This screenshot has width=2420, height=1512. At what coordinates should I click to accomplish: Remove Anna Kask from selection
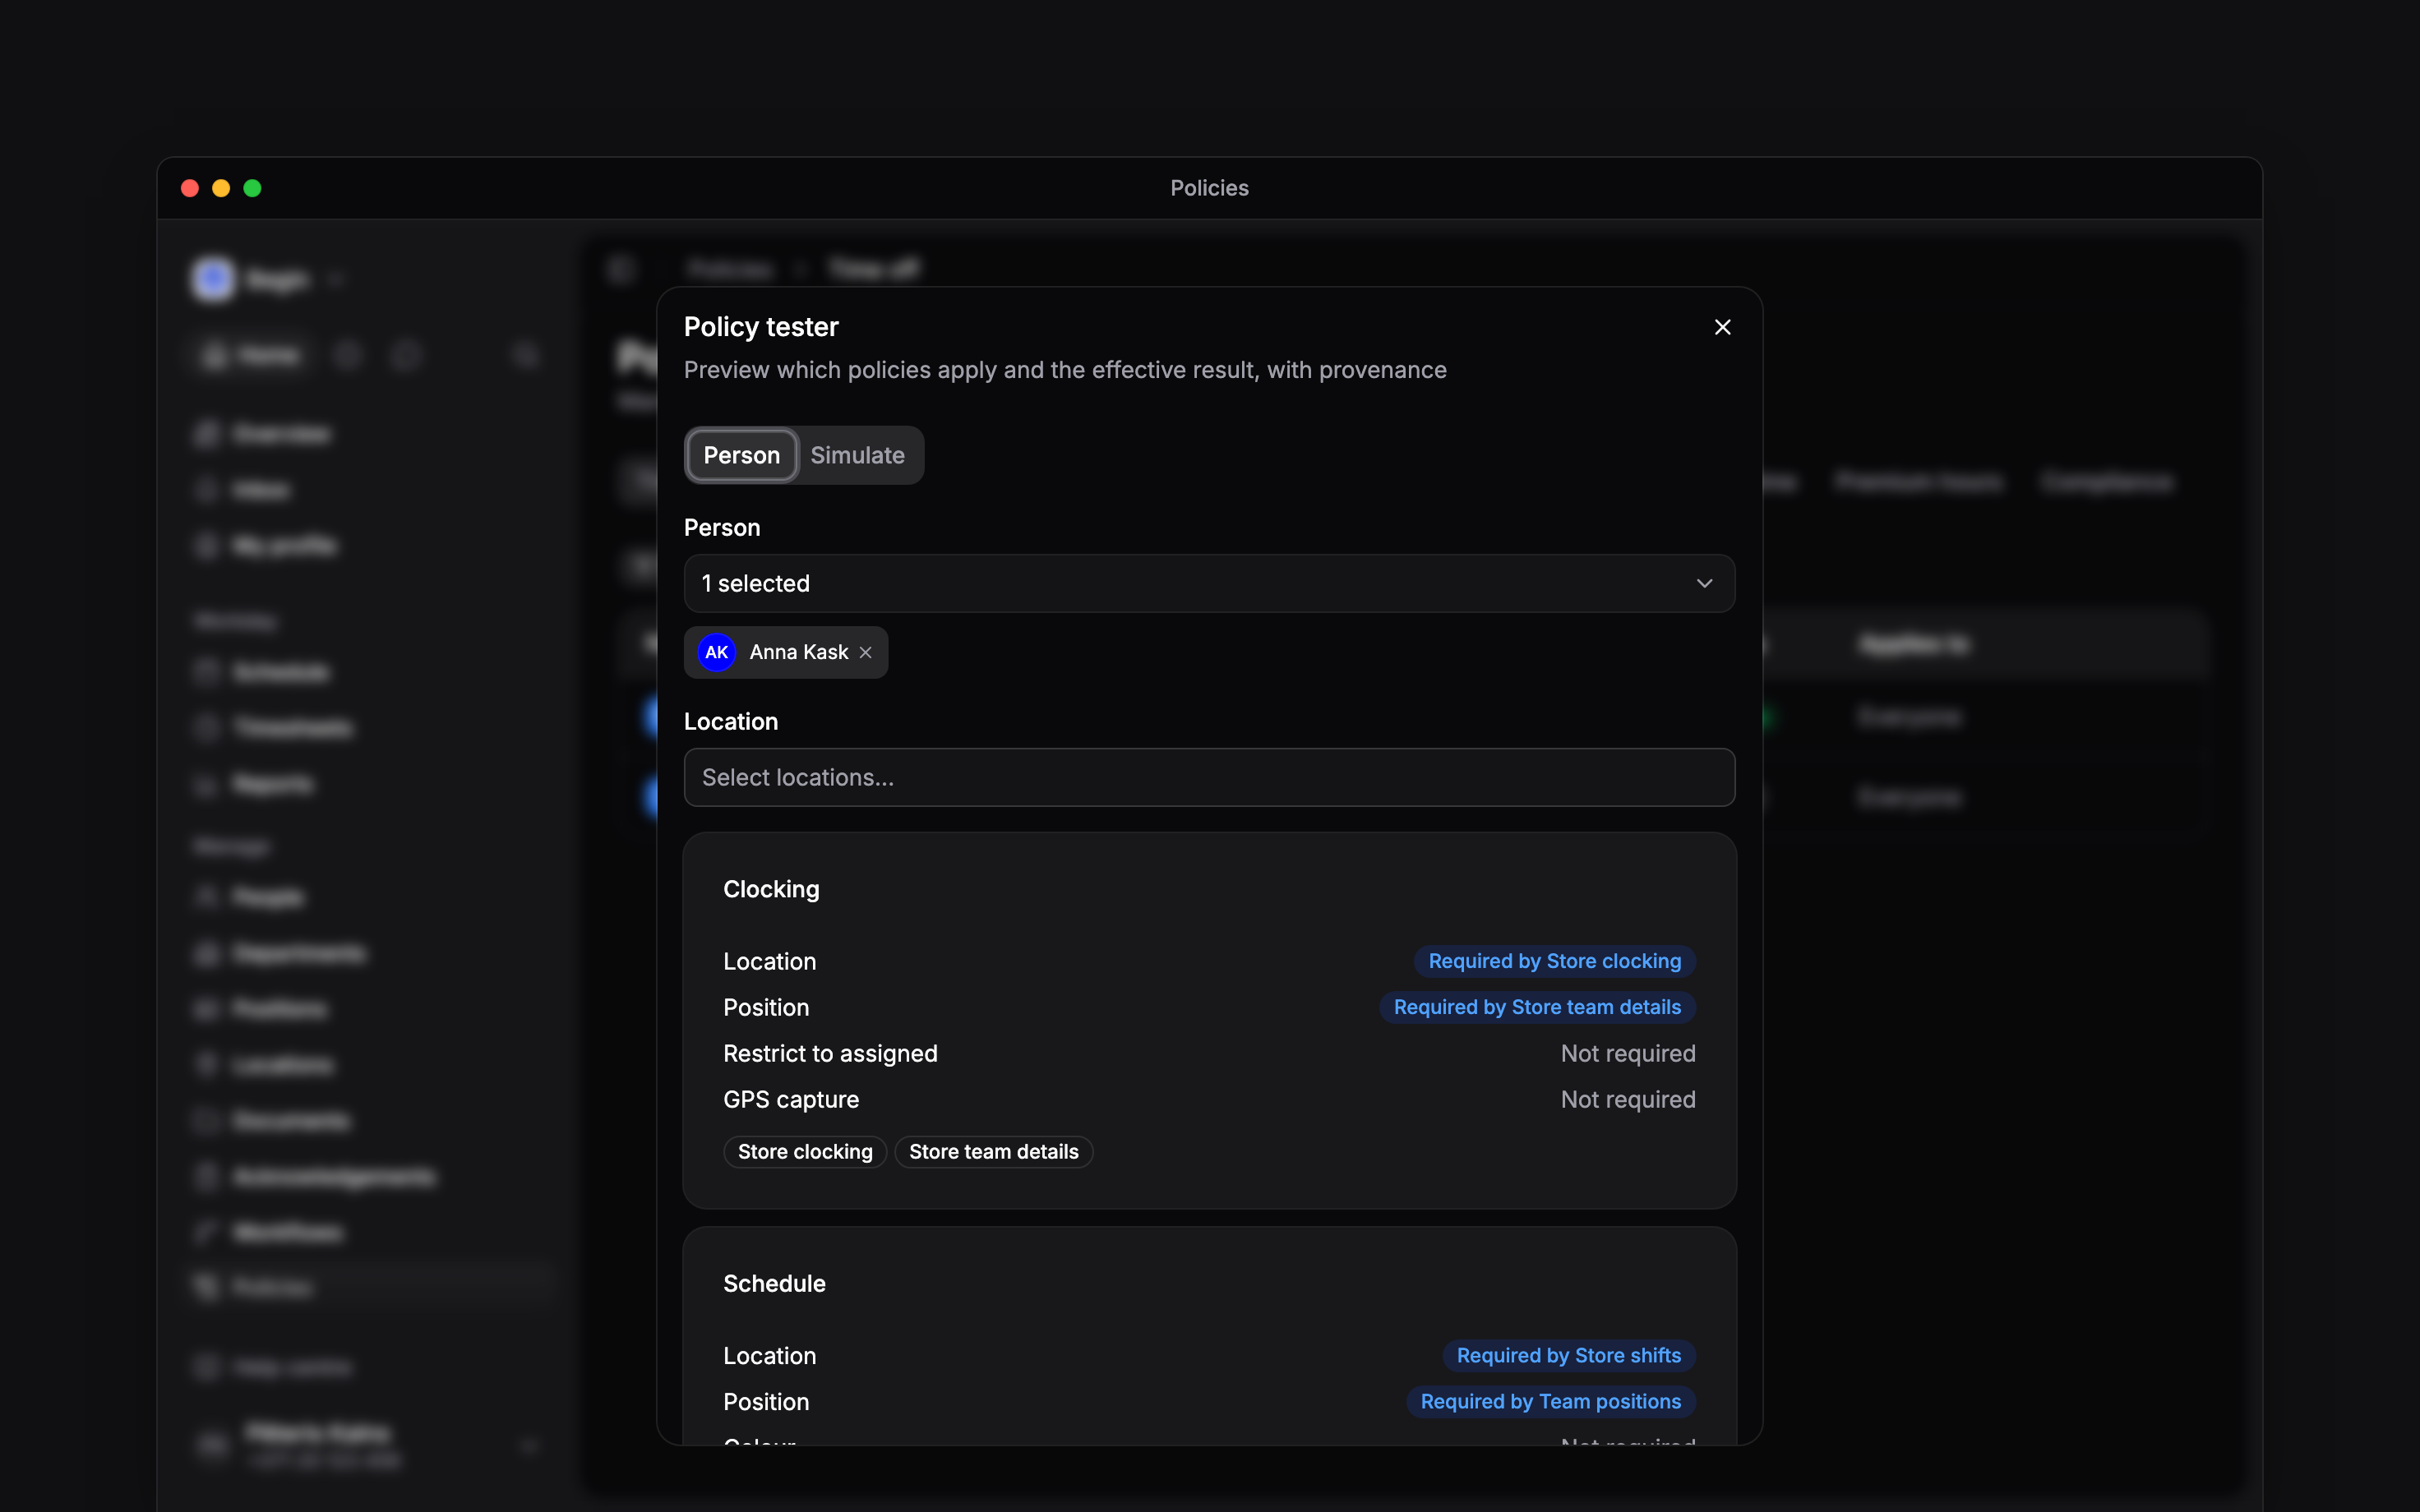pos(866,652)
